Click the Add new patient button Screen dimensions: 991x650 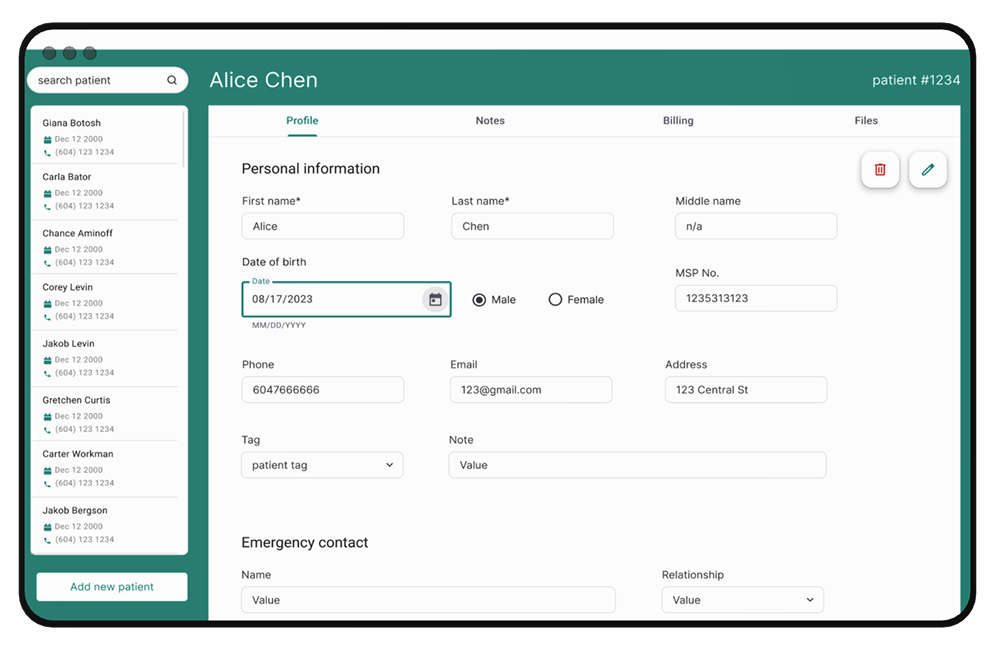[x=112, y=587]
